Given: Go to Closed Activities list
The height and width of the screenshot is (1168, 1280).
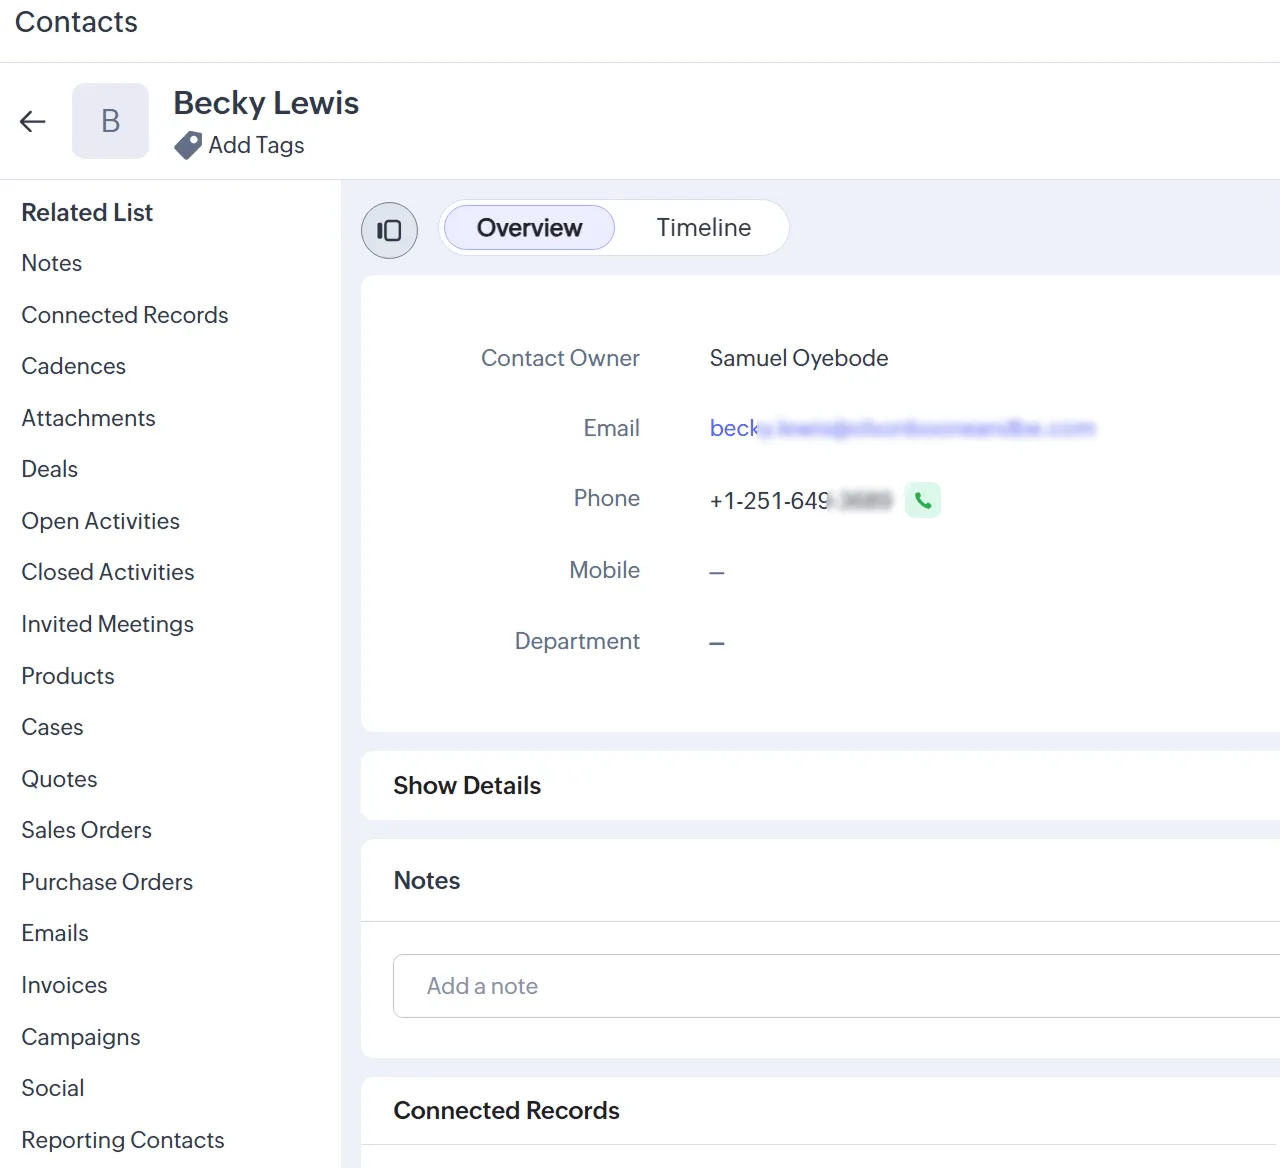Looking at the screenshot, I should coord(108,572).
